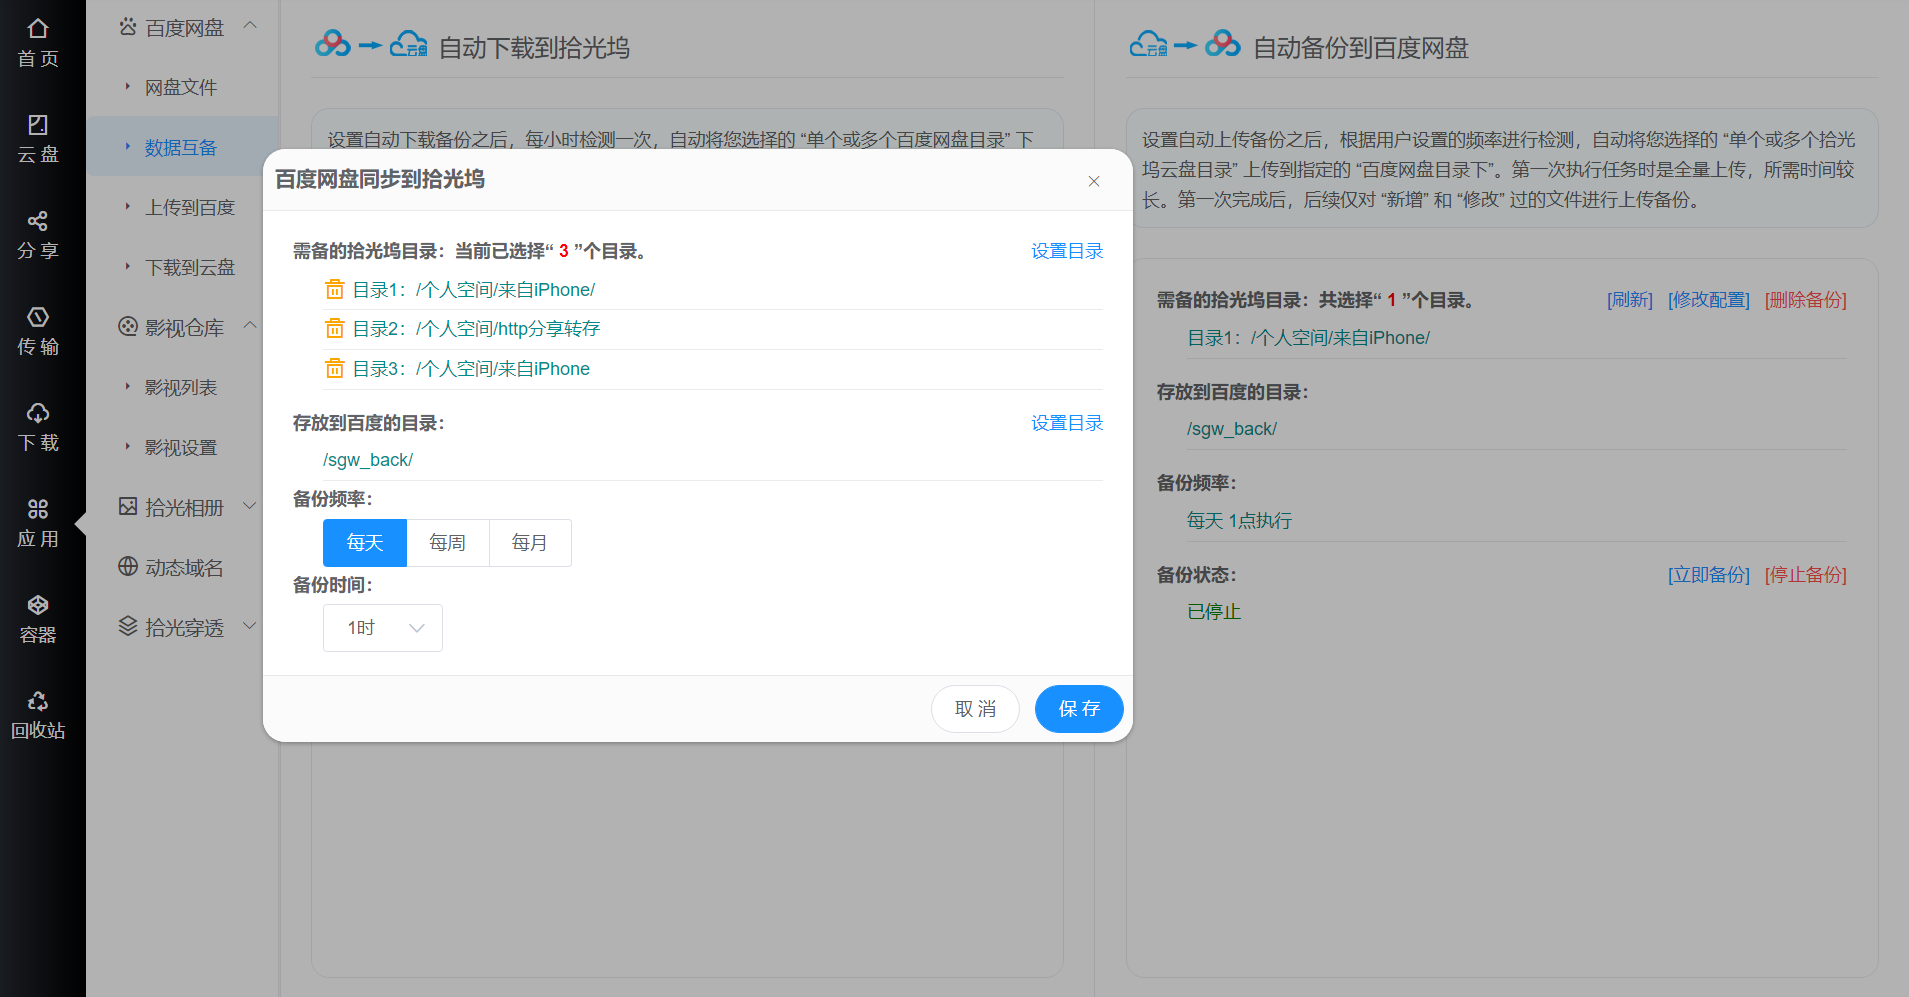Collapse the 影视仓库 menu chevron
The height and width of the screenshot is (997, 1909).
(251, 325)
